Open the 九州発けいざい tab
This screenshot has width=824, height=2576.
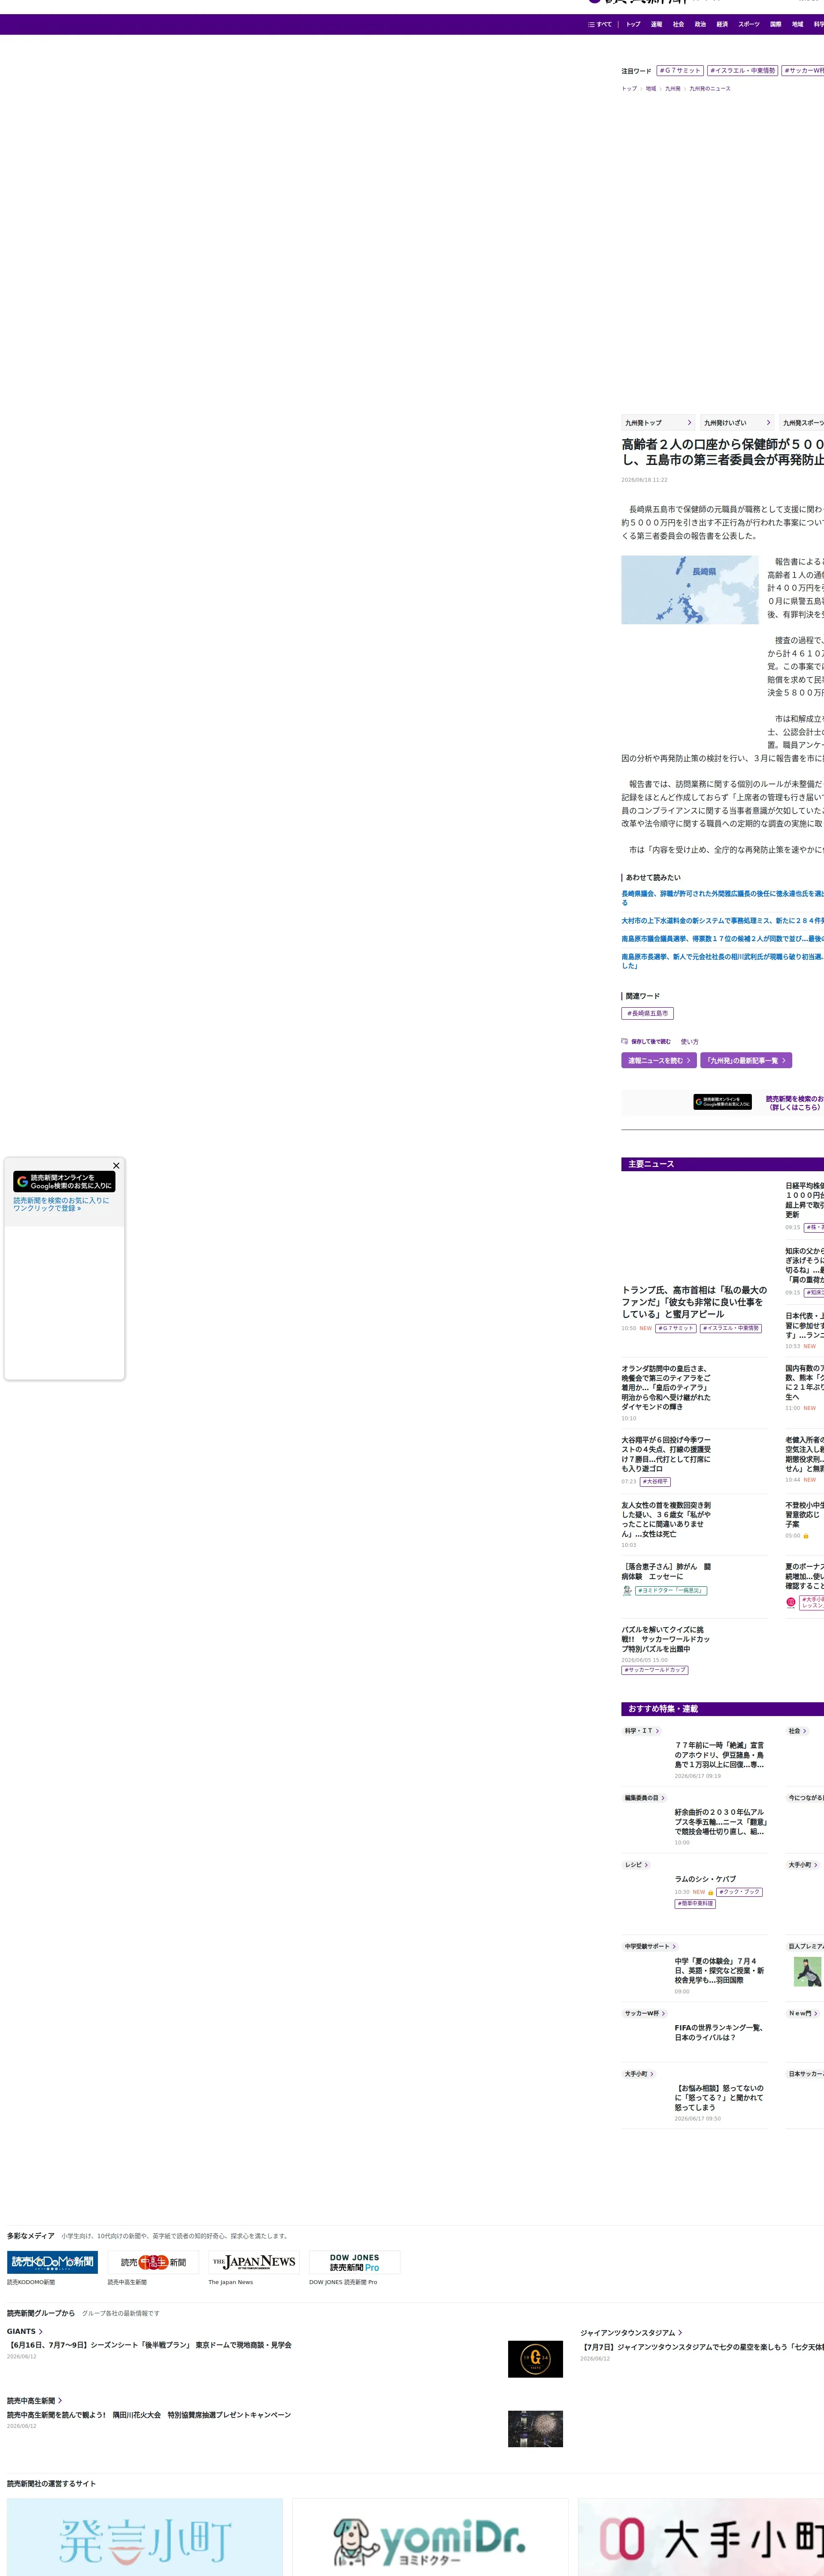pyautogui.click(x=737, y=423)
